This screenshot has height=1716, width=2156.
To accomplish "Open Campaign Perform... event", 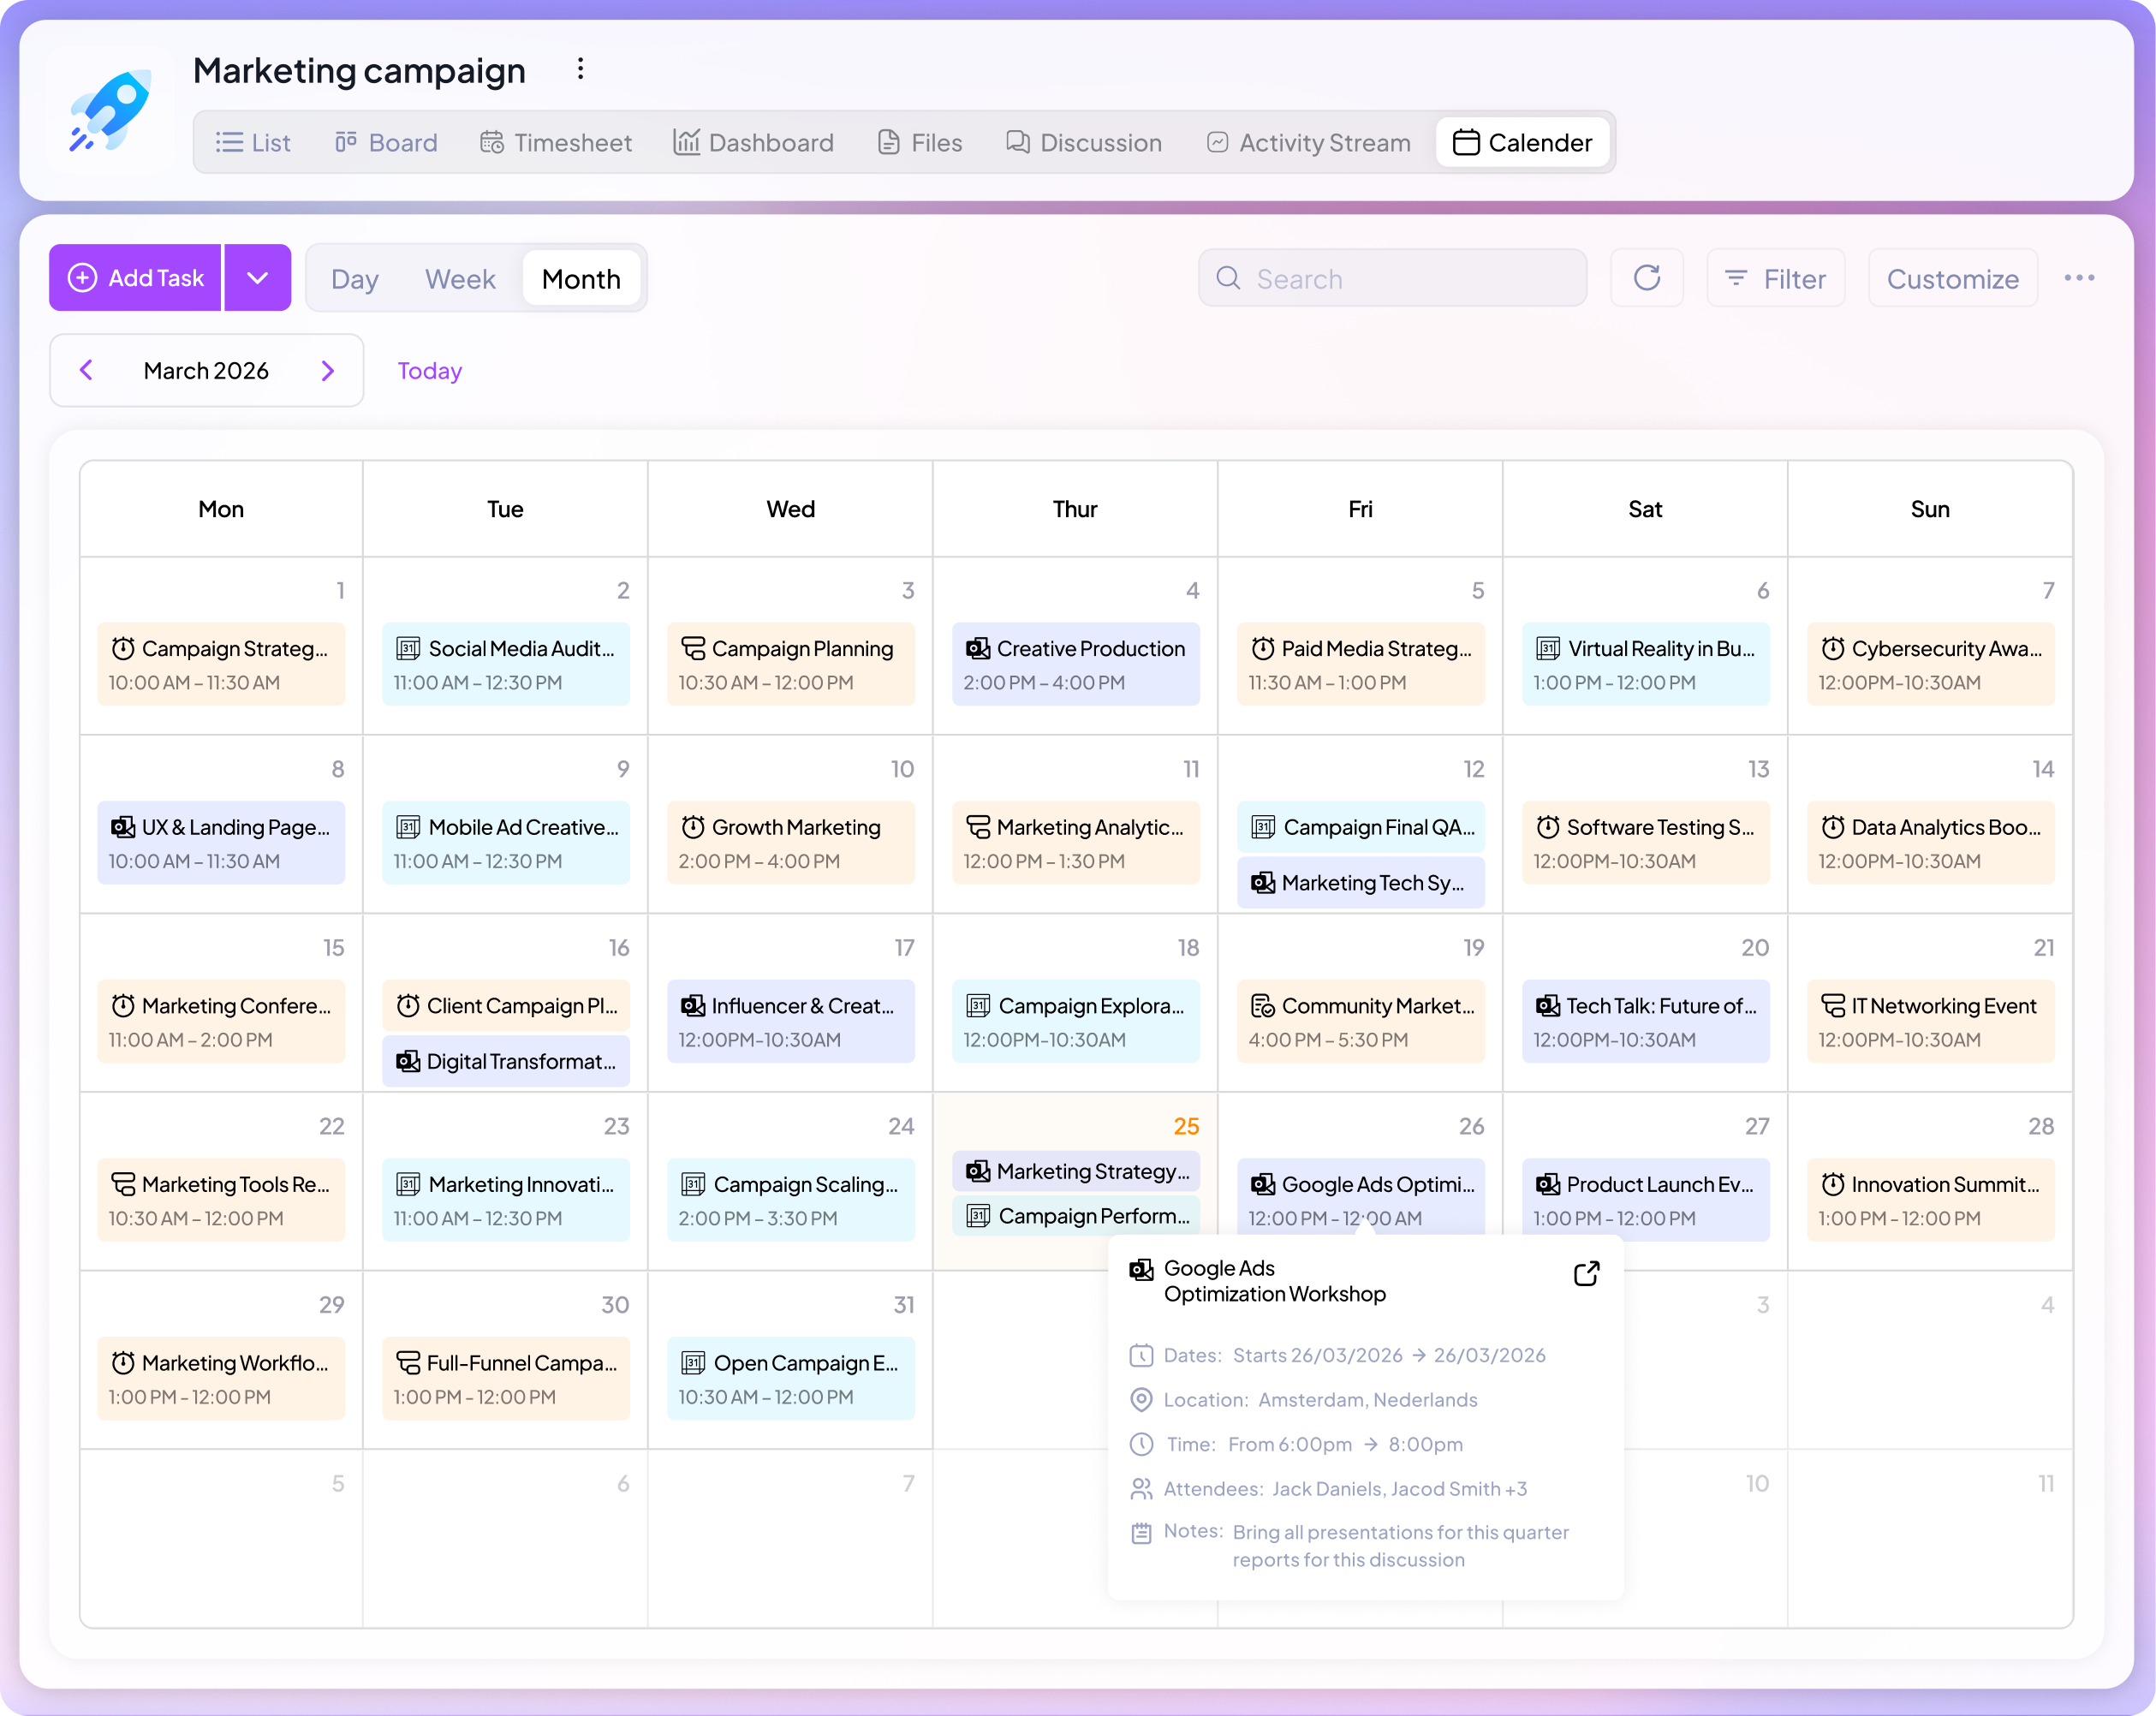I will pyautogui.click(x=1076, y=1216).
